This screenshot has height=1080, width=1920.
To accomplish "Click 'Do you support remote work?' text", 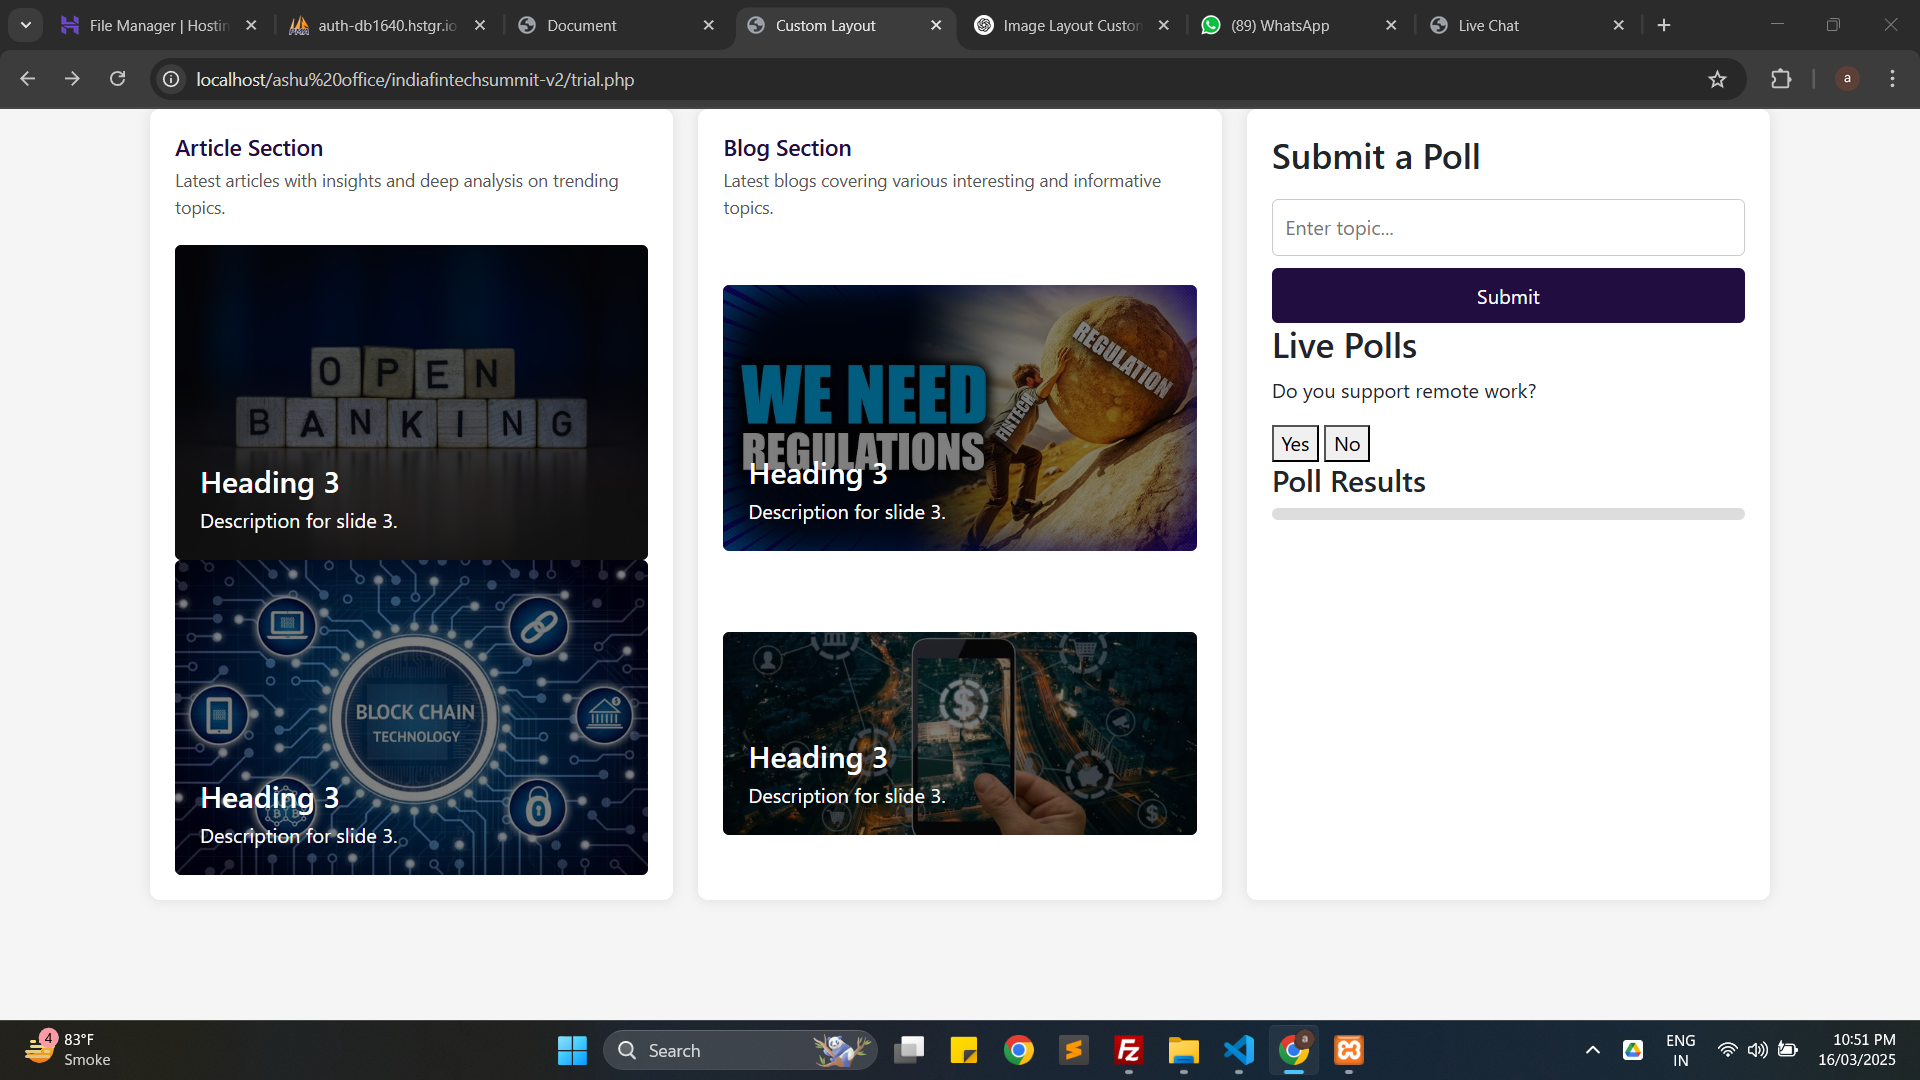I will click(1404, 391).
